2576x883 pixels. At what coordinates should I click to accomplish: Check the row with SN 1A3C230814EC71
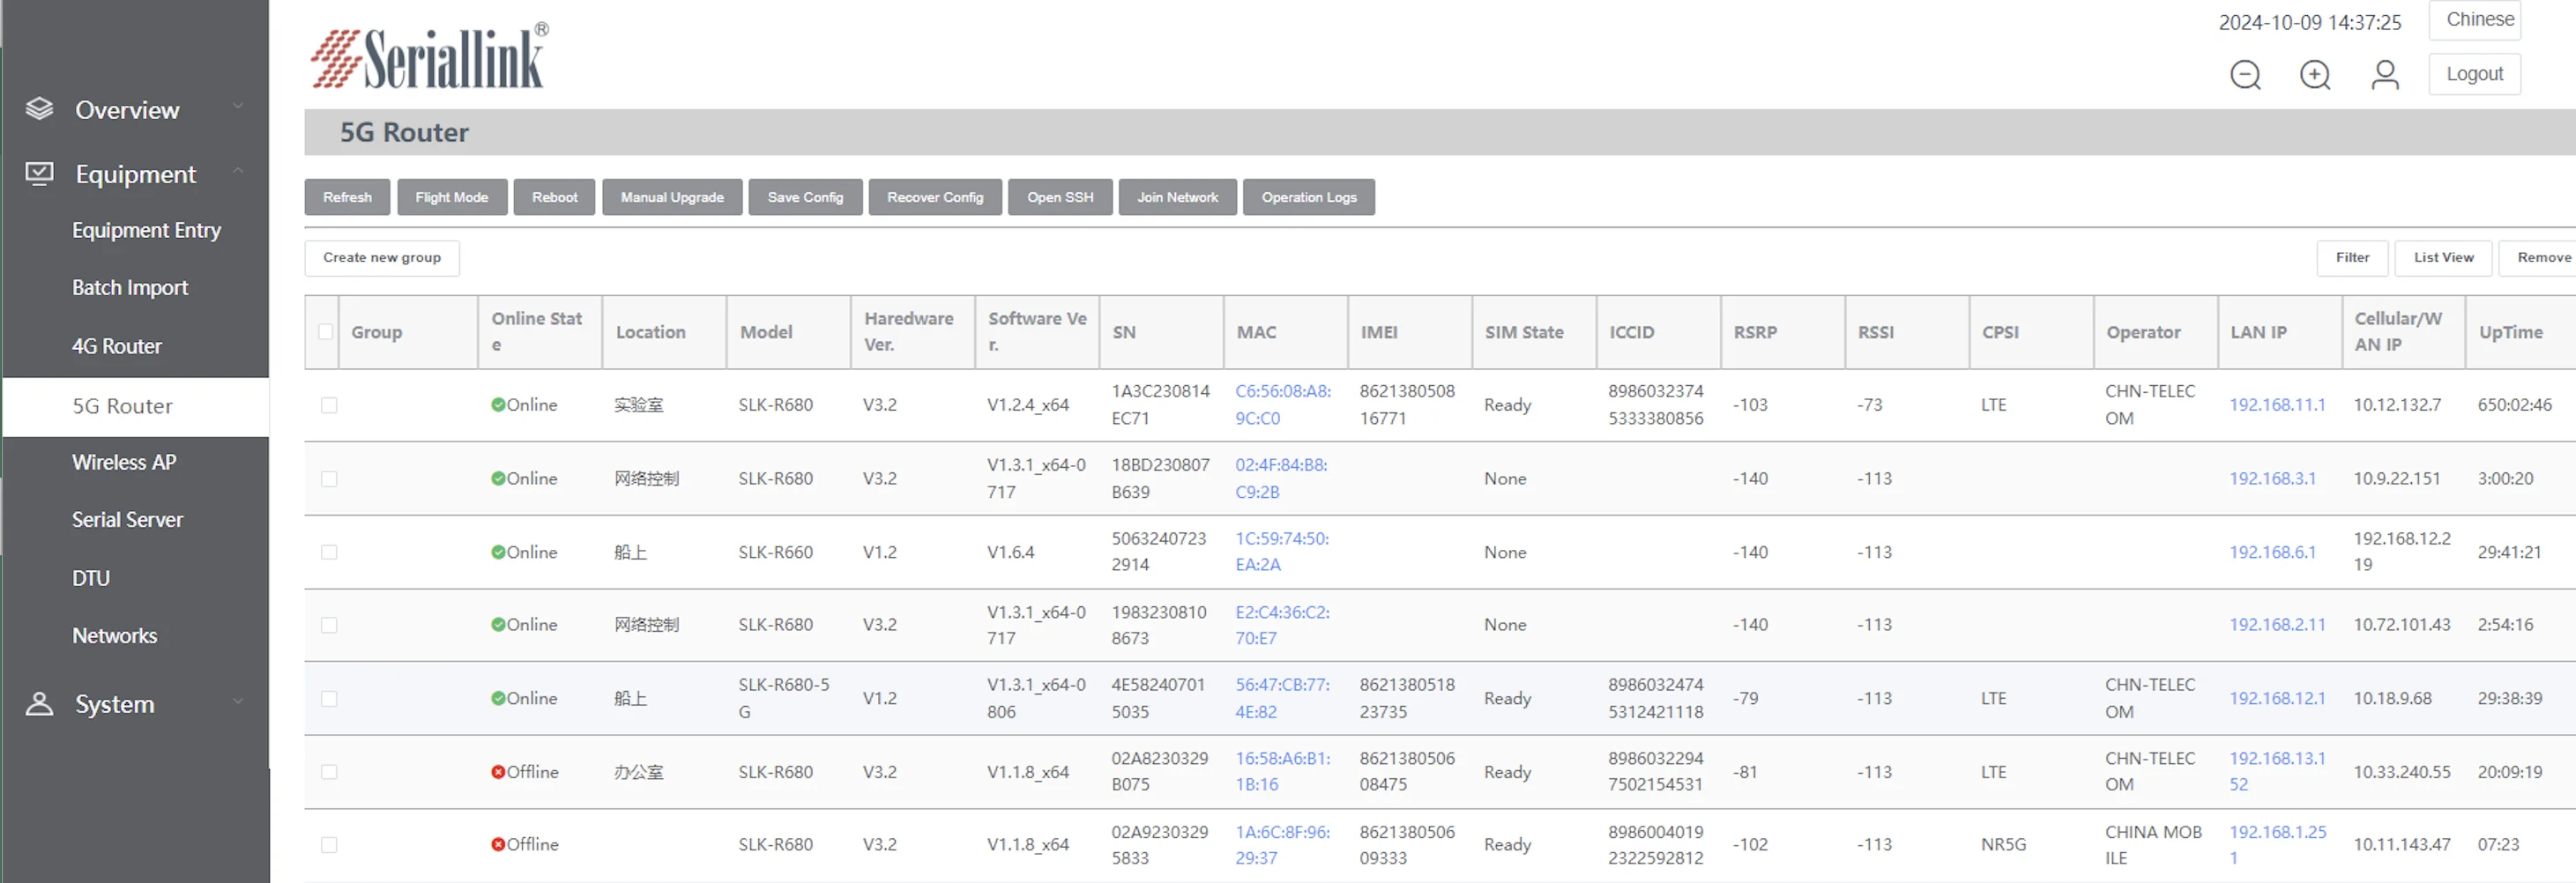[x=329, y=405]
